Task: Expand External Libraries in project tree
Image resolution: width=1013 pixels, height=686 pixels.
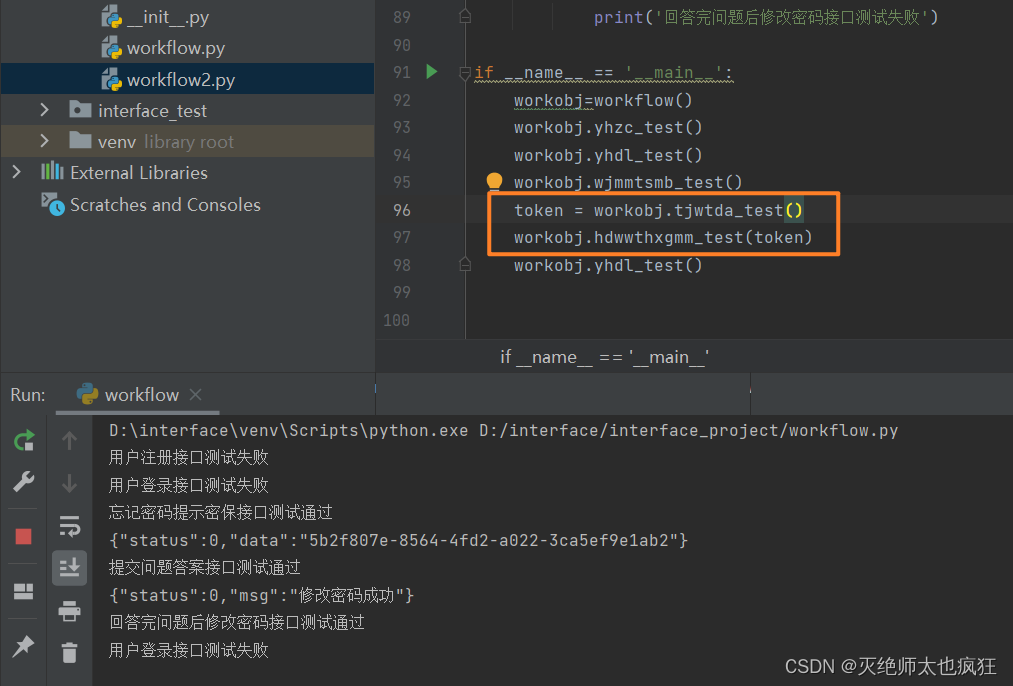Action: click(x=15, y=172)
